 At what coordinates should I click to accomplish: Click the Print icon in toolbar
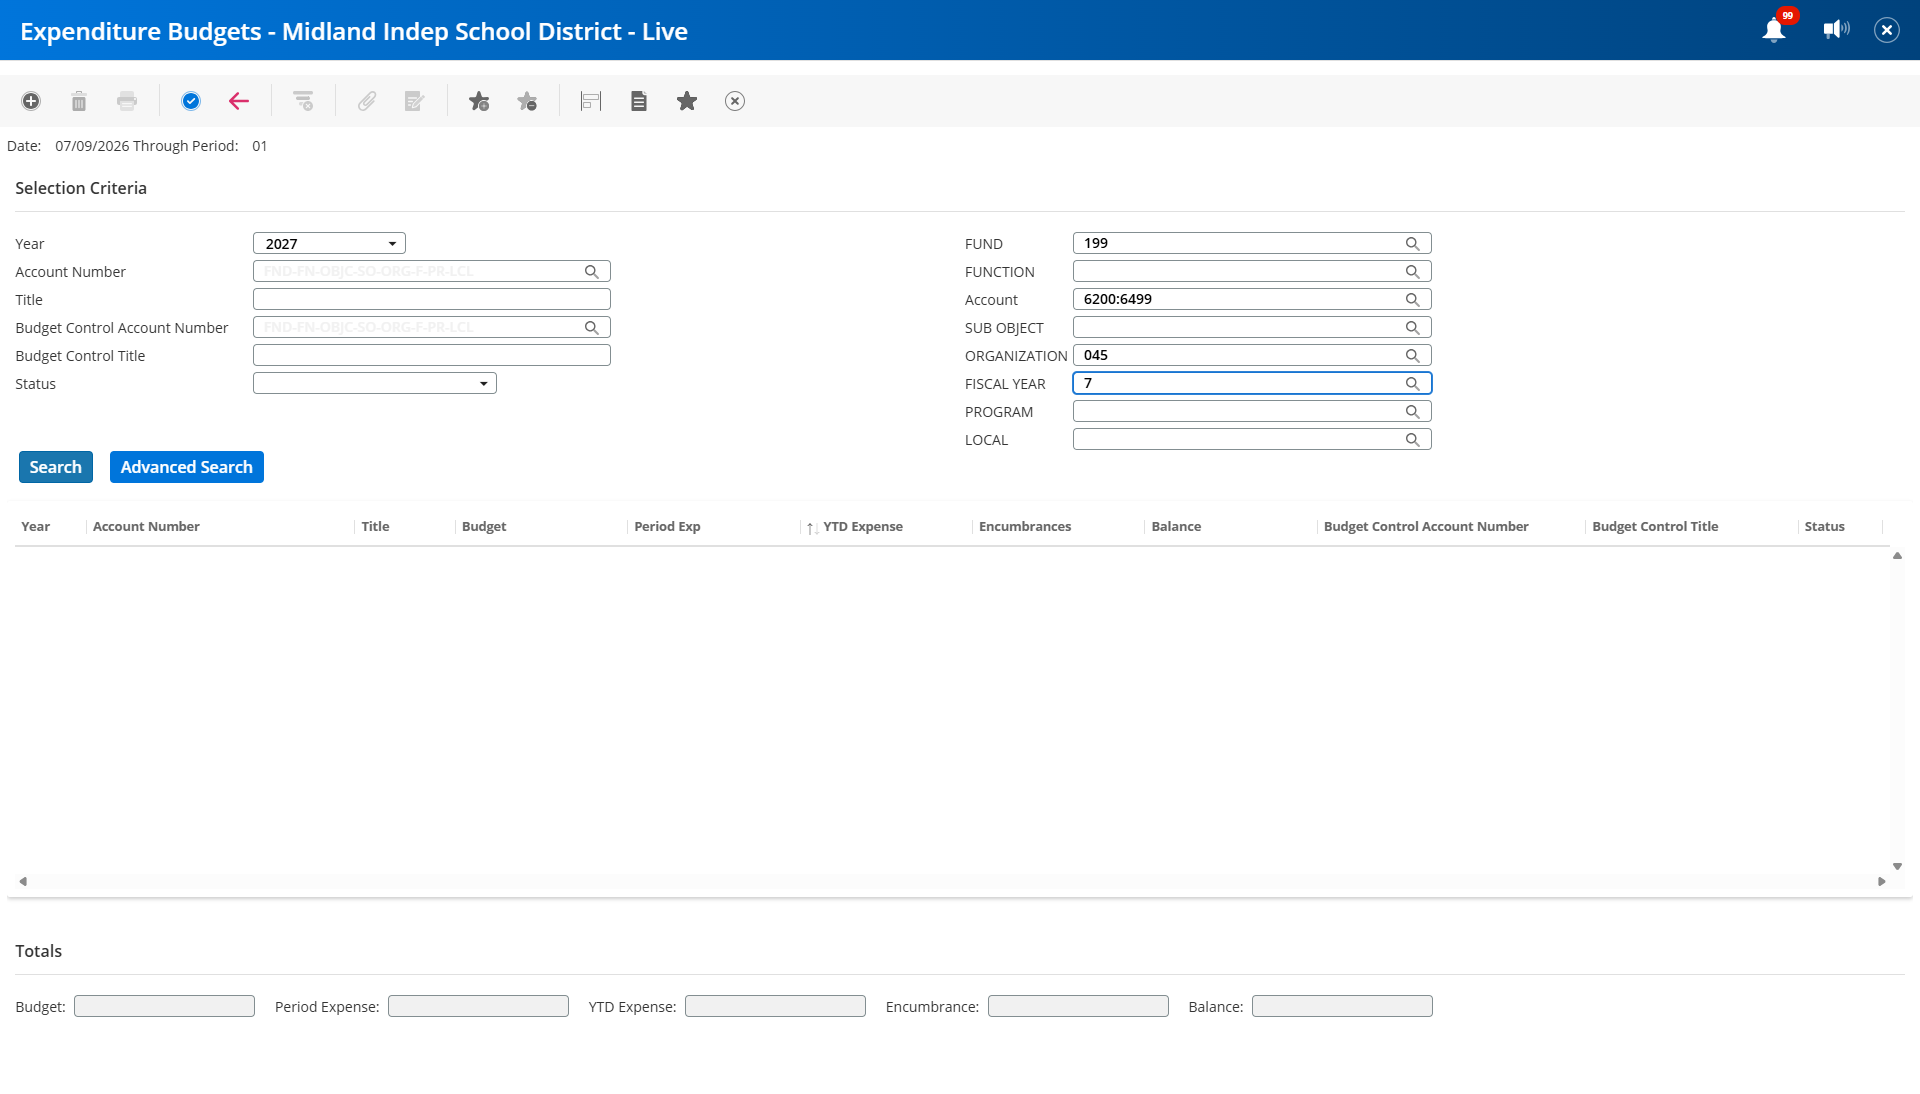tap(127, 101)
